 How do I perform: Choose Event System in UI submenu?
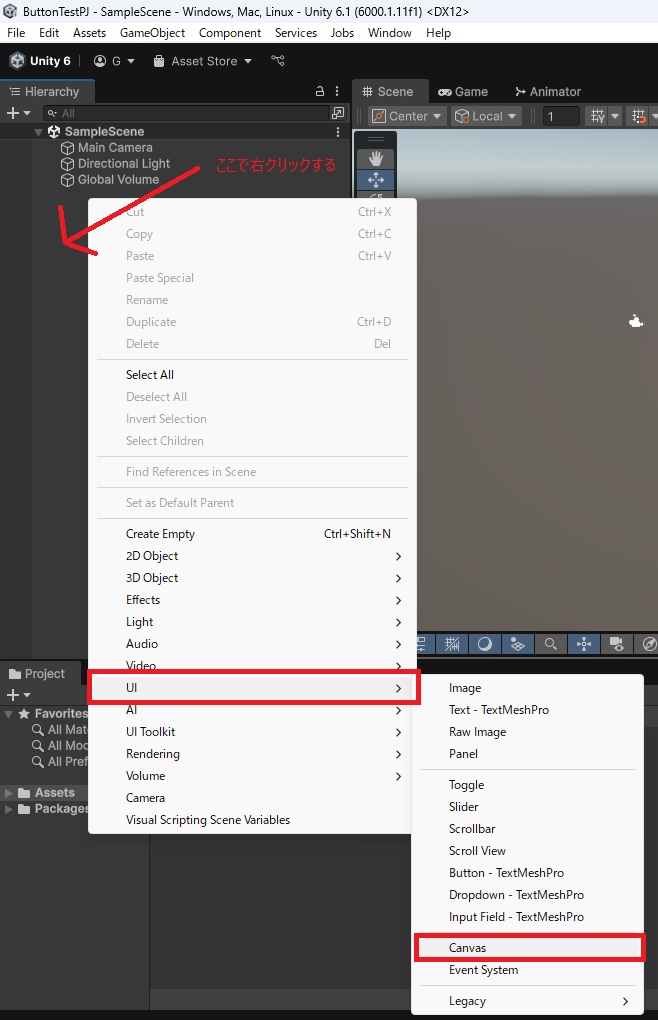tap(529, 970)
